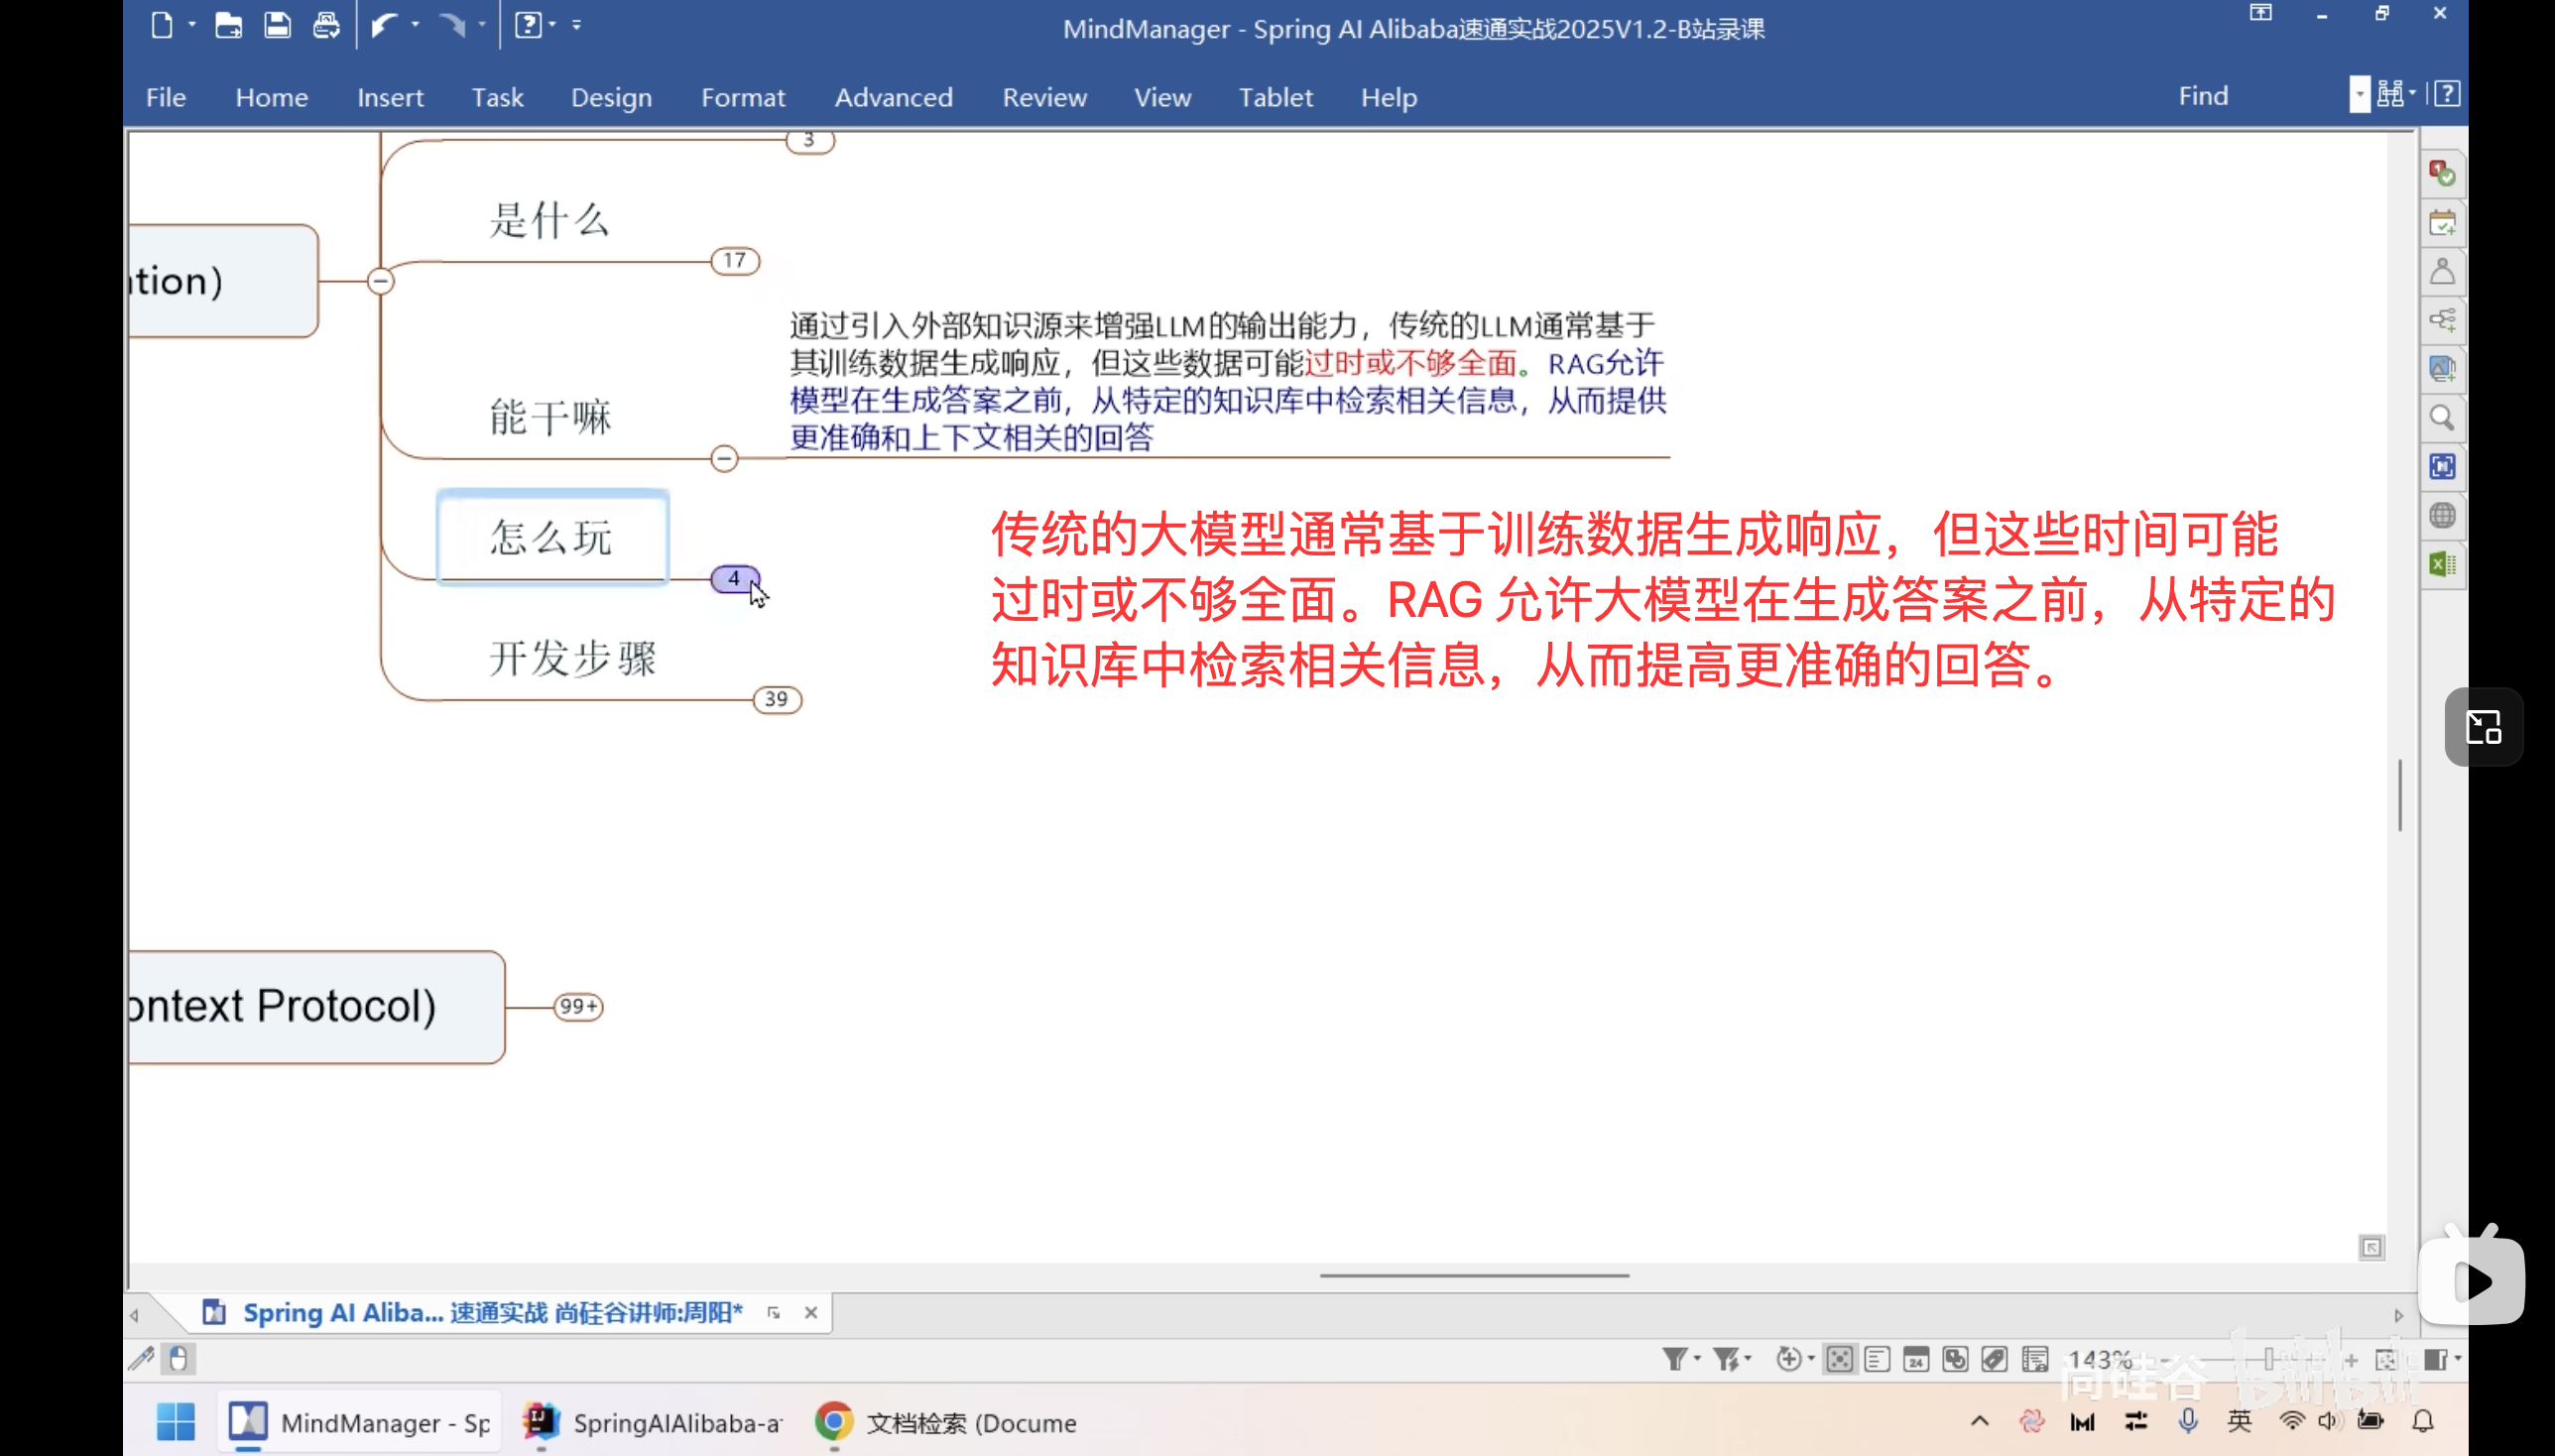
Task: Open the Print preview icon in quick access toolbar
Action: click(325, 25)
